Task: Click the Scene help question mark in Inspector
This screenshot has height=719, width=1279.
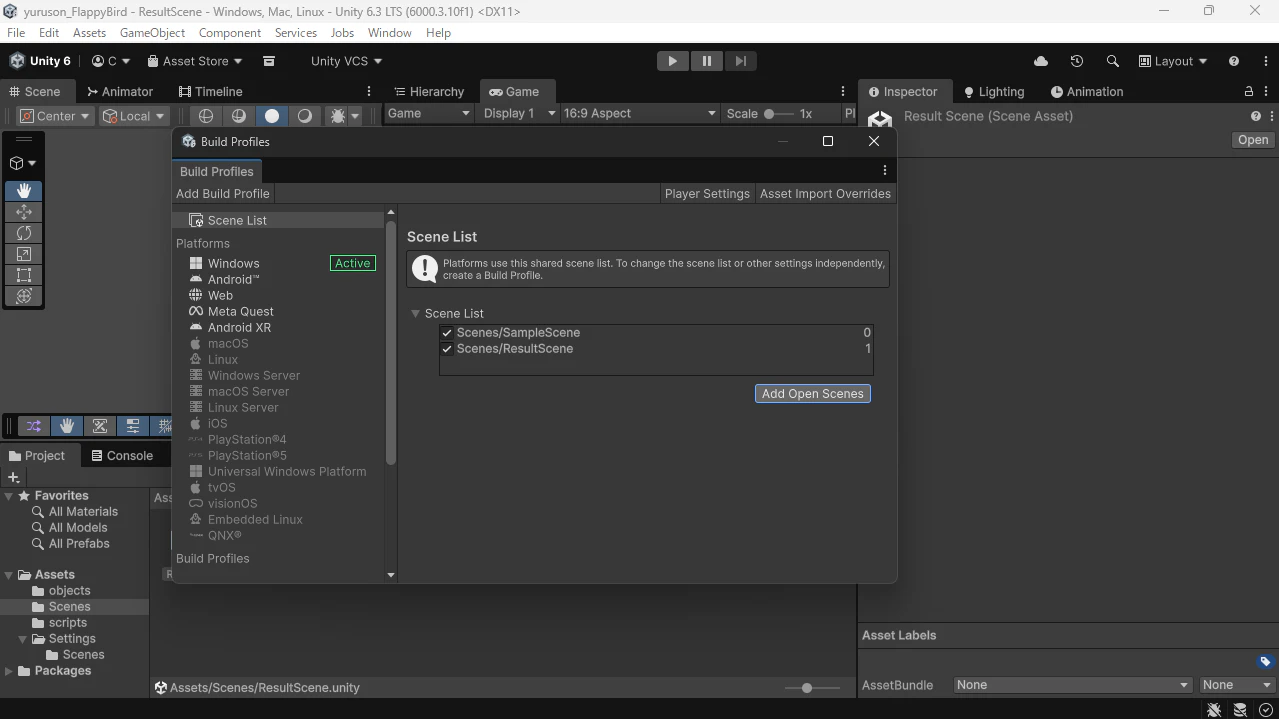Action: click(x=1256, y=116)
